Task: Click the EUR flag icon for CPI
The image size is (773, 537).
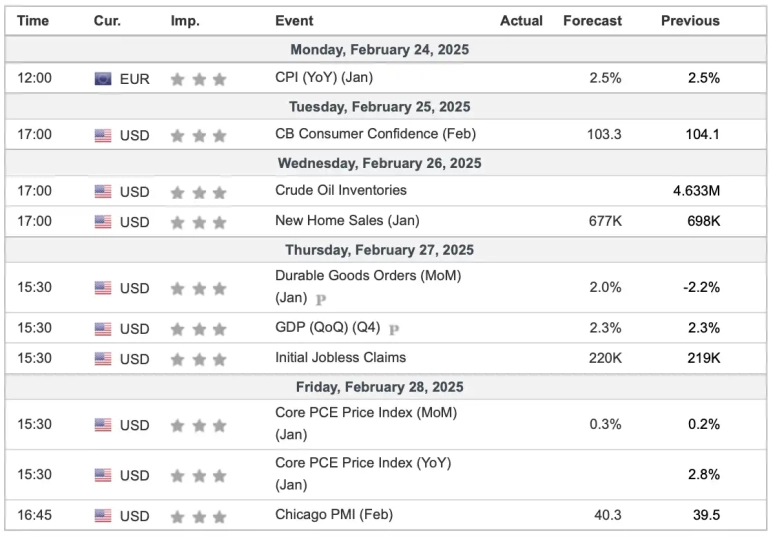Action: (103, 79)
